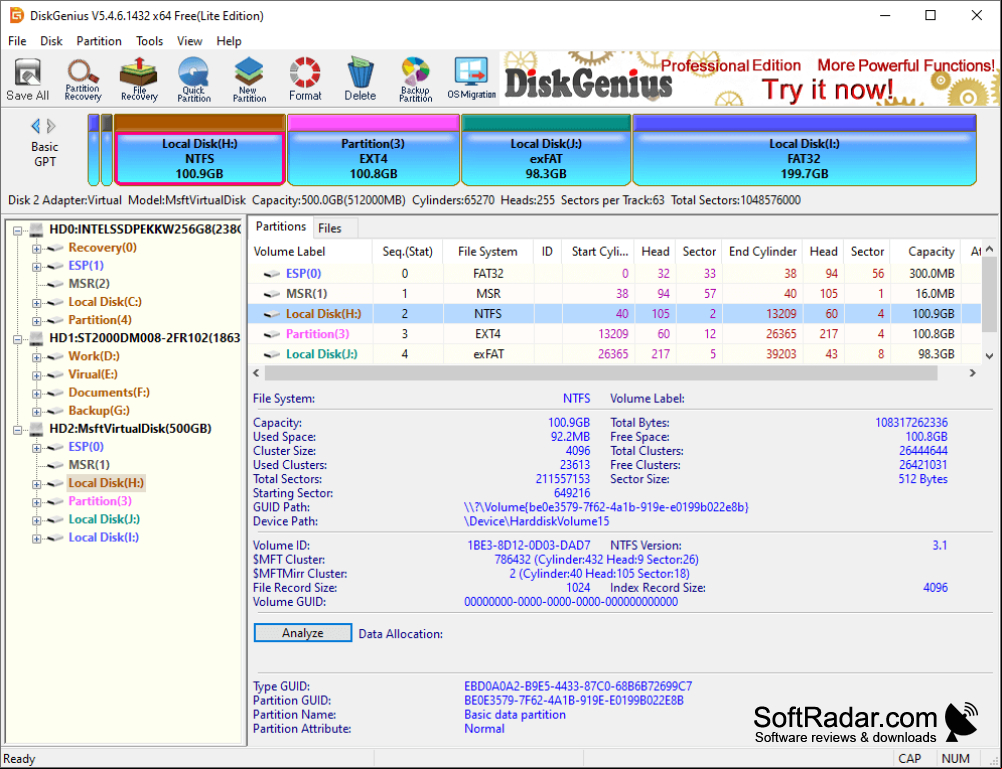Screen dimensions: 1002x769
Task: Select the Local Disk(H:) row in partition table
Action: coord(614,314)
